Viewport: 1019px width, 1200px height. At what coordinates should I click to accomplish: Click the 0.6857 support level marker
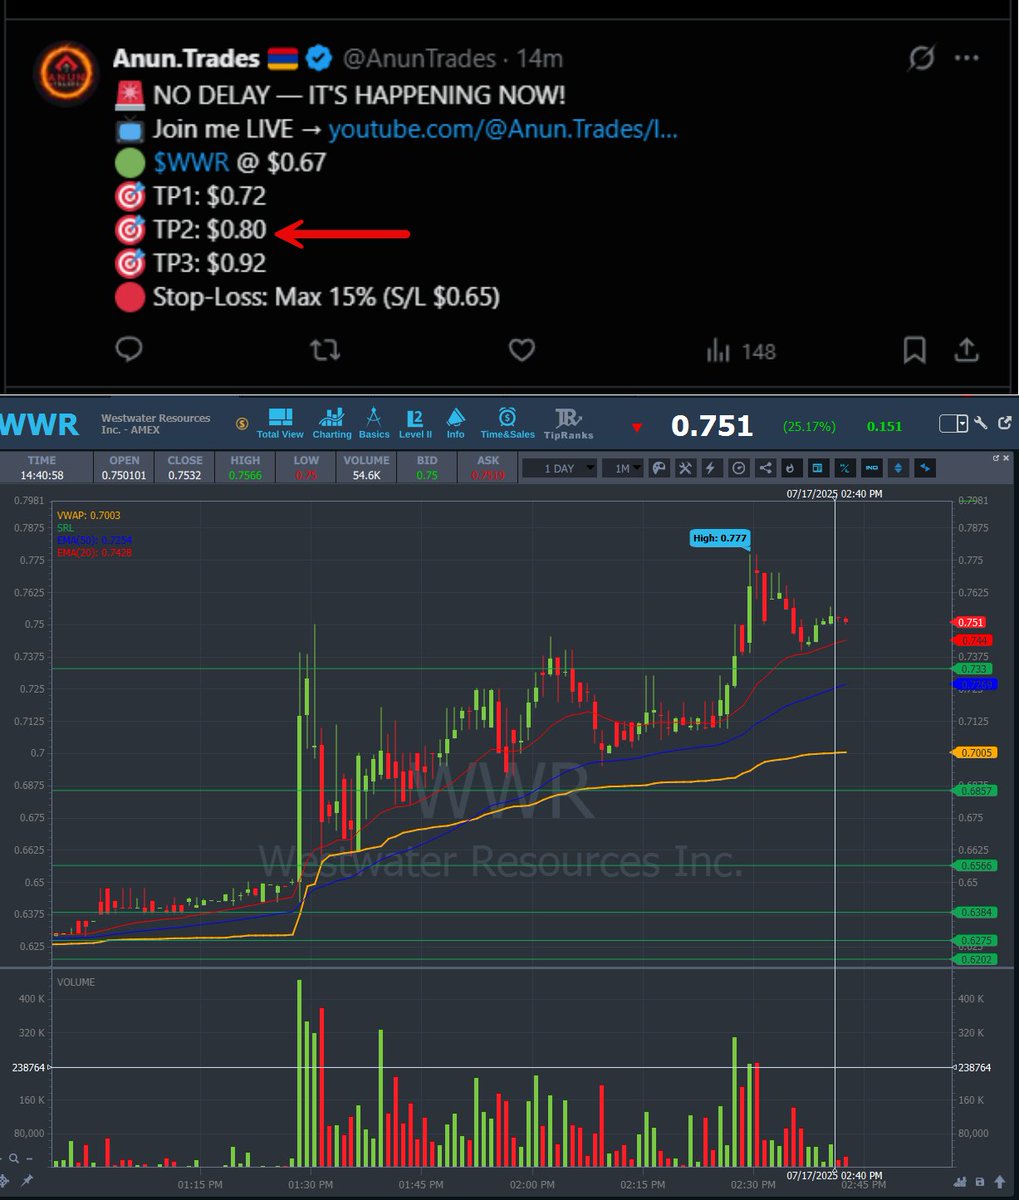click(977, 790)
